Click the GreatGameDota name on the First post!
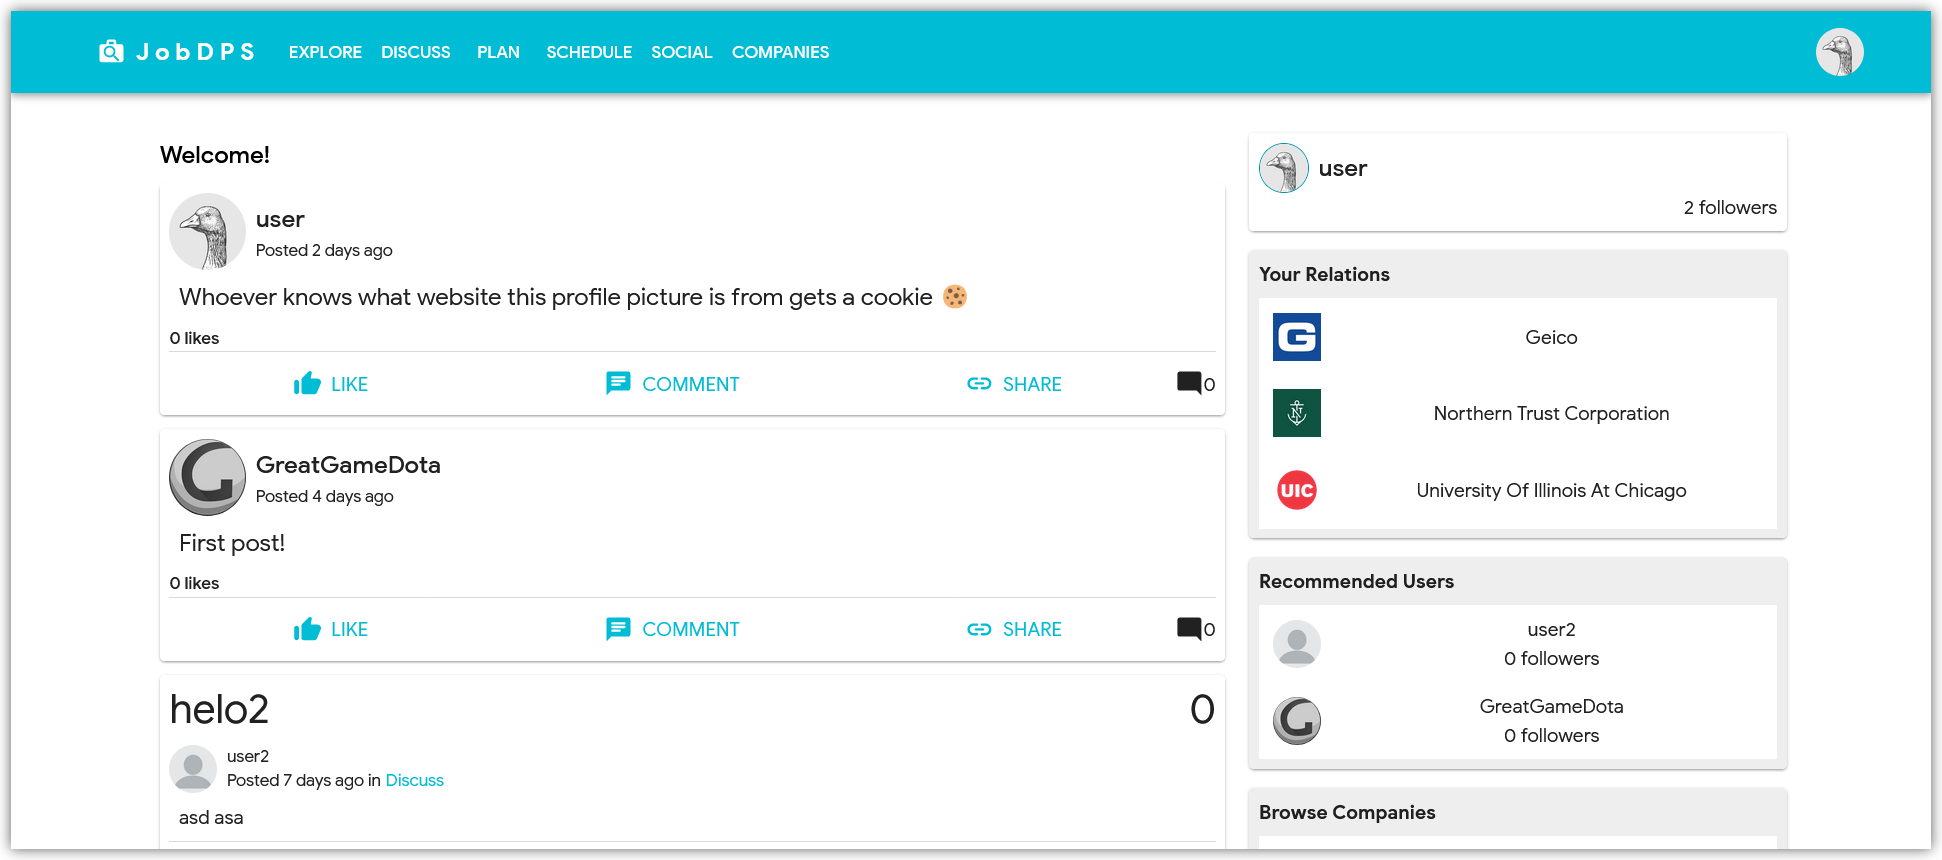This screenshot has width=1942, height=860. point(348,465)
